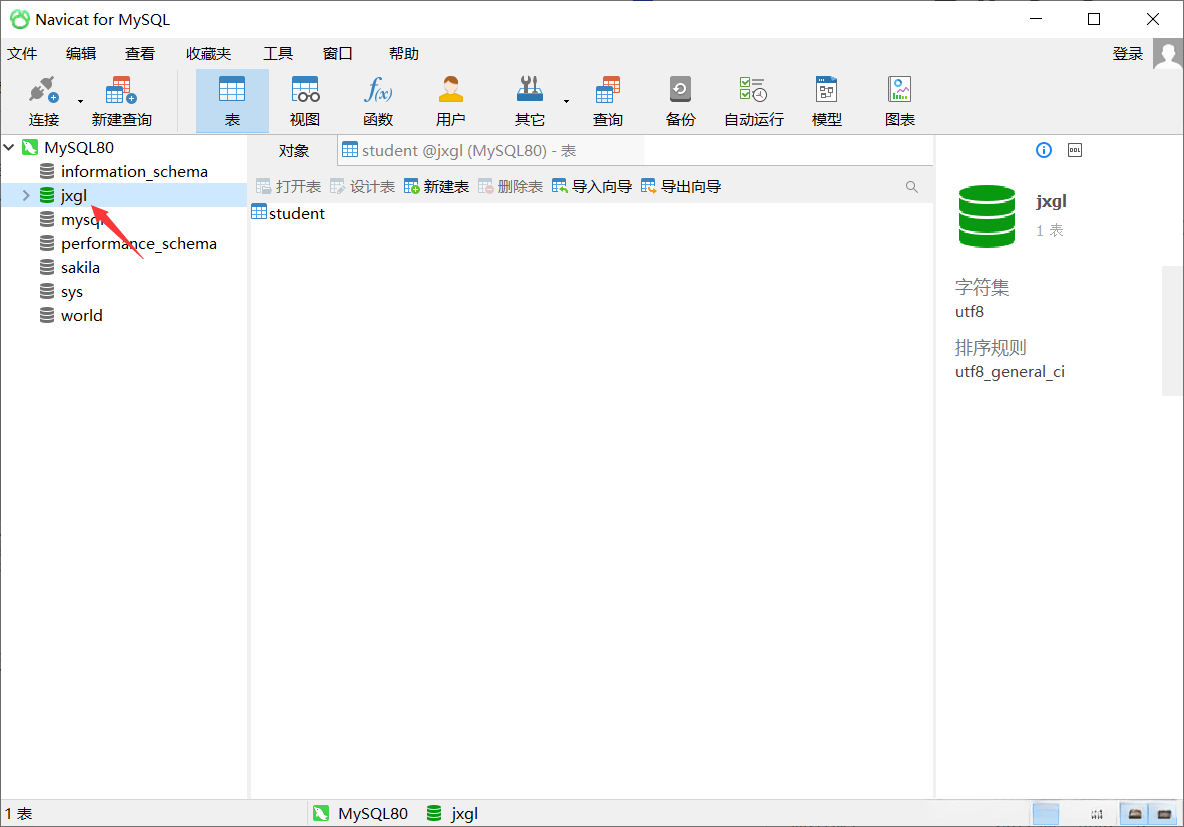Open the Backup (备份) toolbar icon
1184x827 pixels.
click(680, 101)
